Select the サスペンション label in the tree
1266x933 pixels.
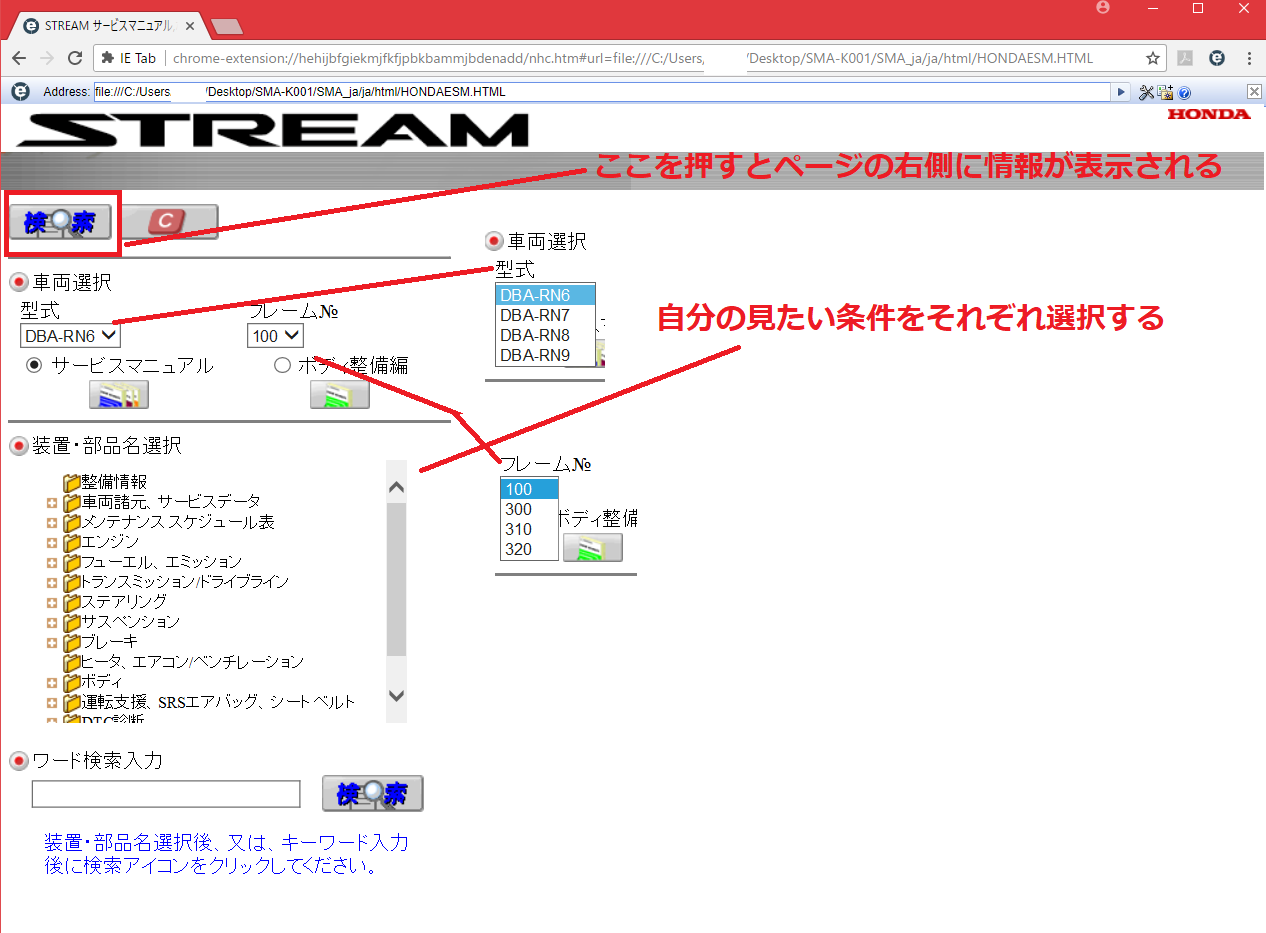[x=131, y=622]
